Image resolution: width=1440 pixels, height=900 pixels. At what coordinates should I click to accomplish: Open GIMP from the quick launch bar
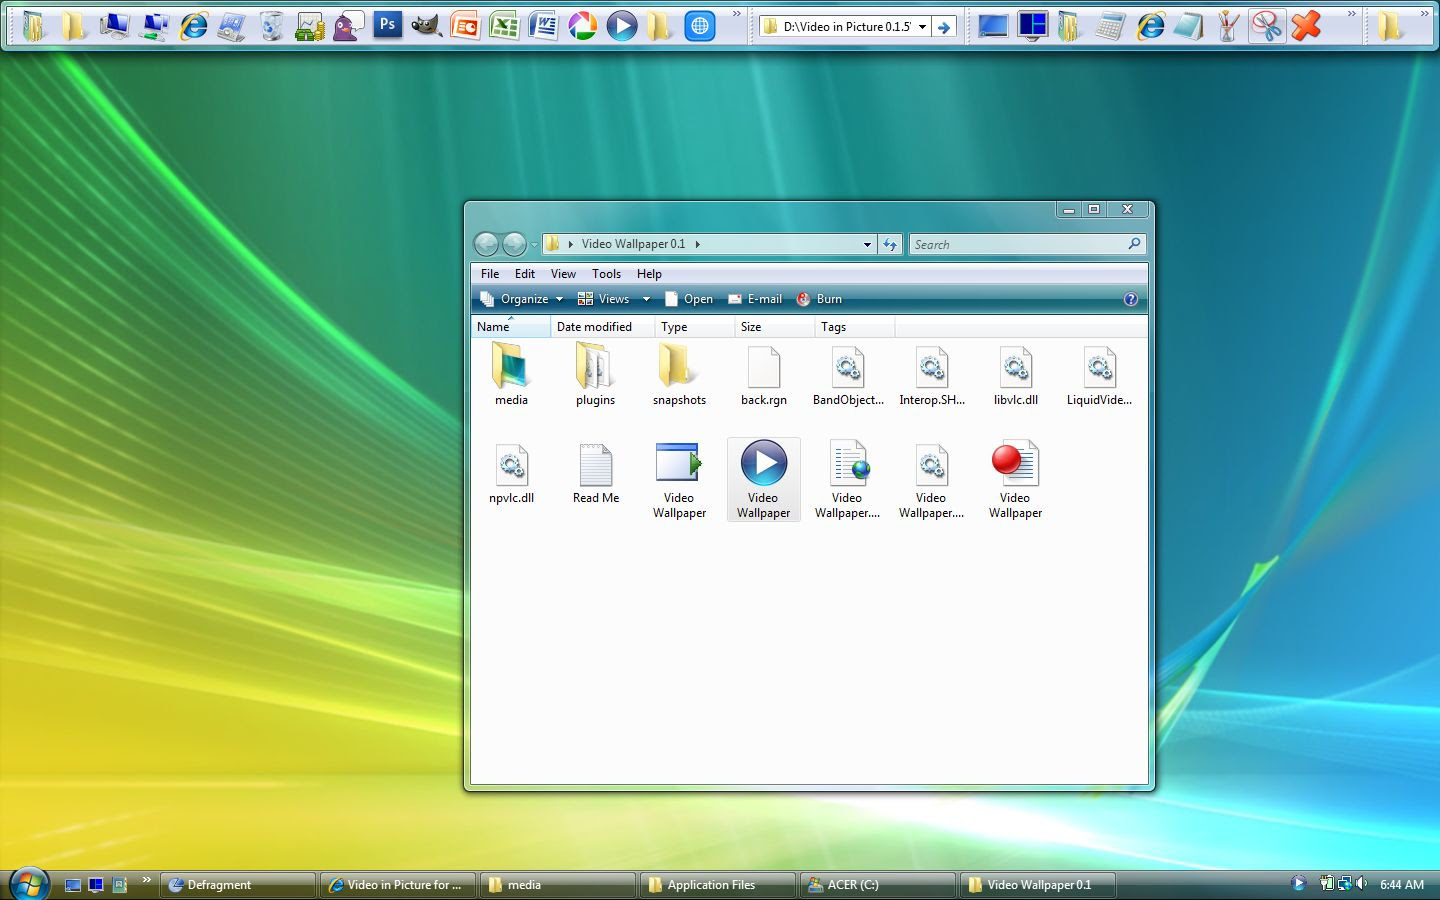click(x=426, y=26)
